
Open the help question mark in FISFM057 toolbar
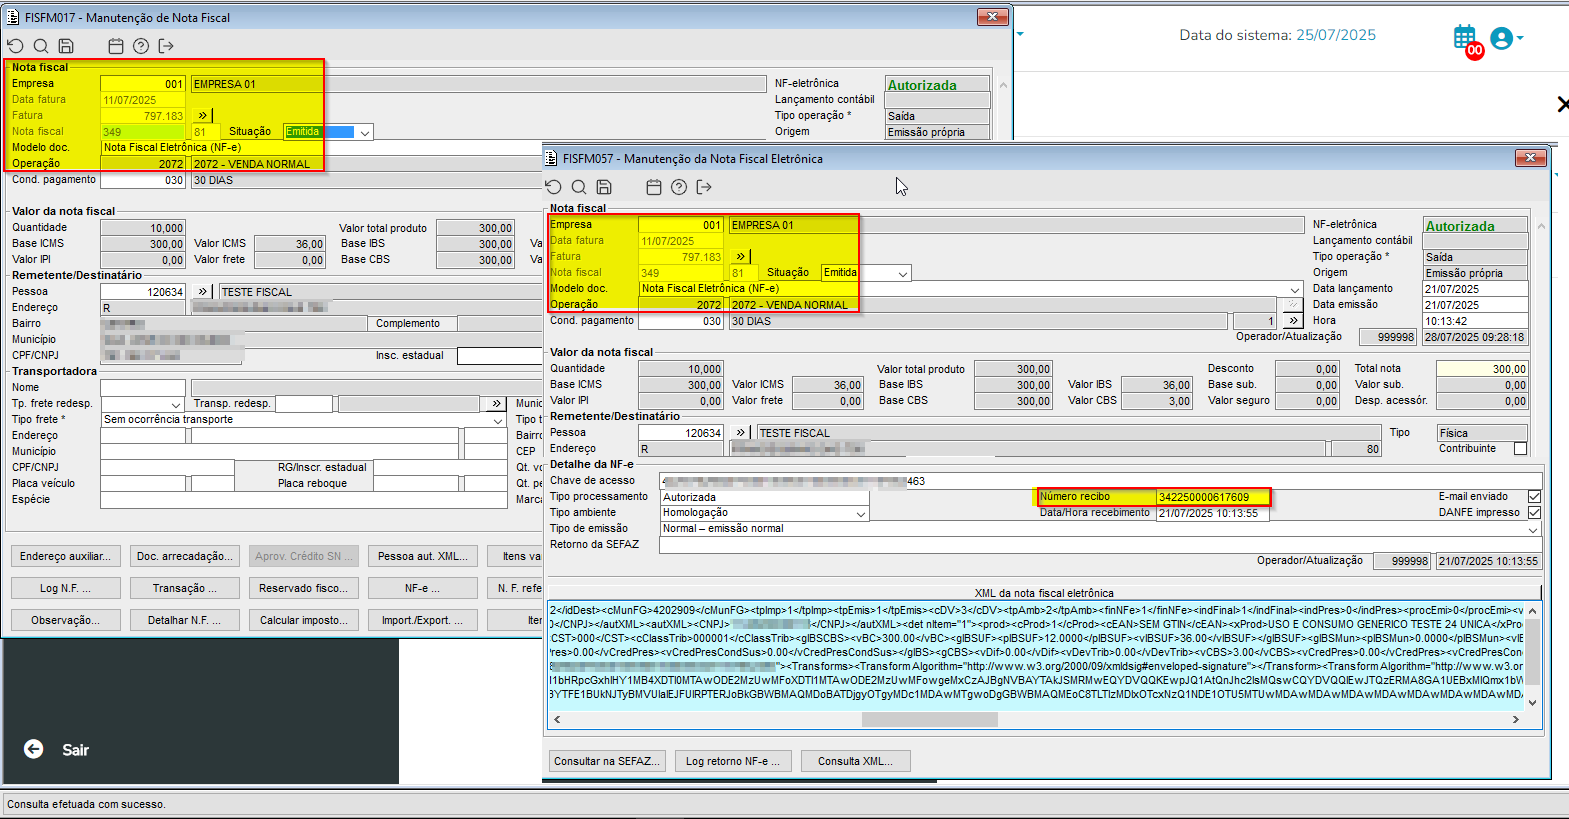679,187
